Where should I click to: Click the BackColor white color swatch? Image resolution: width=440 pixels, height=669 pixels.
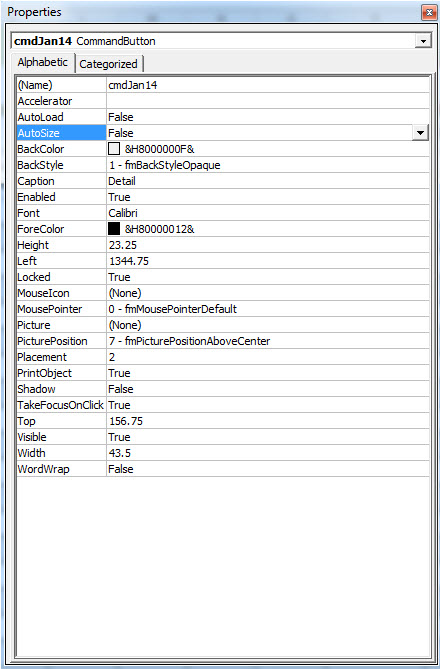114,149
